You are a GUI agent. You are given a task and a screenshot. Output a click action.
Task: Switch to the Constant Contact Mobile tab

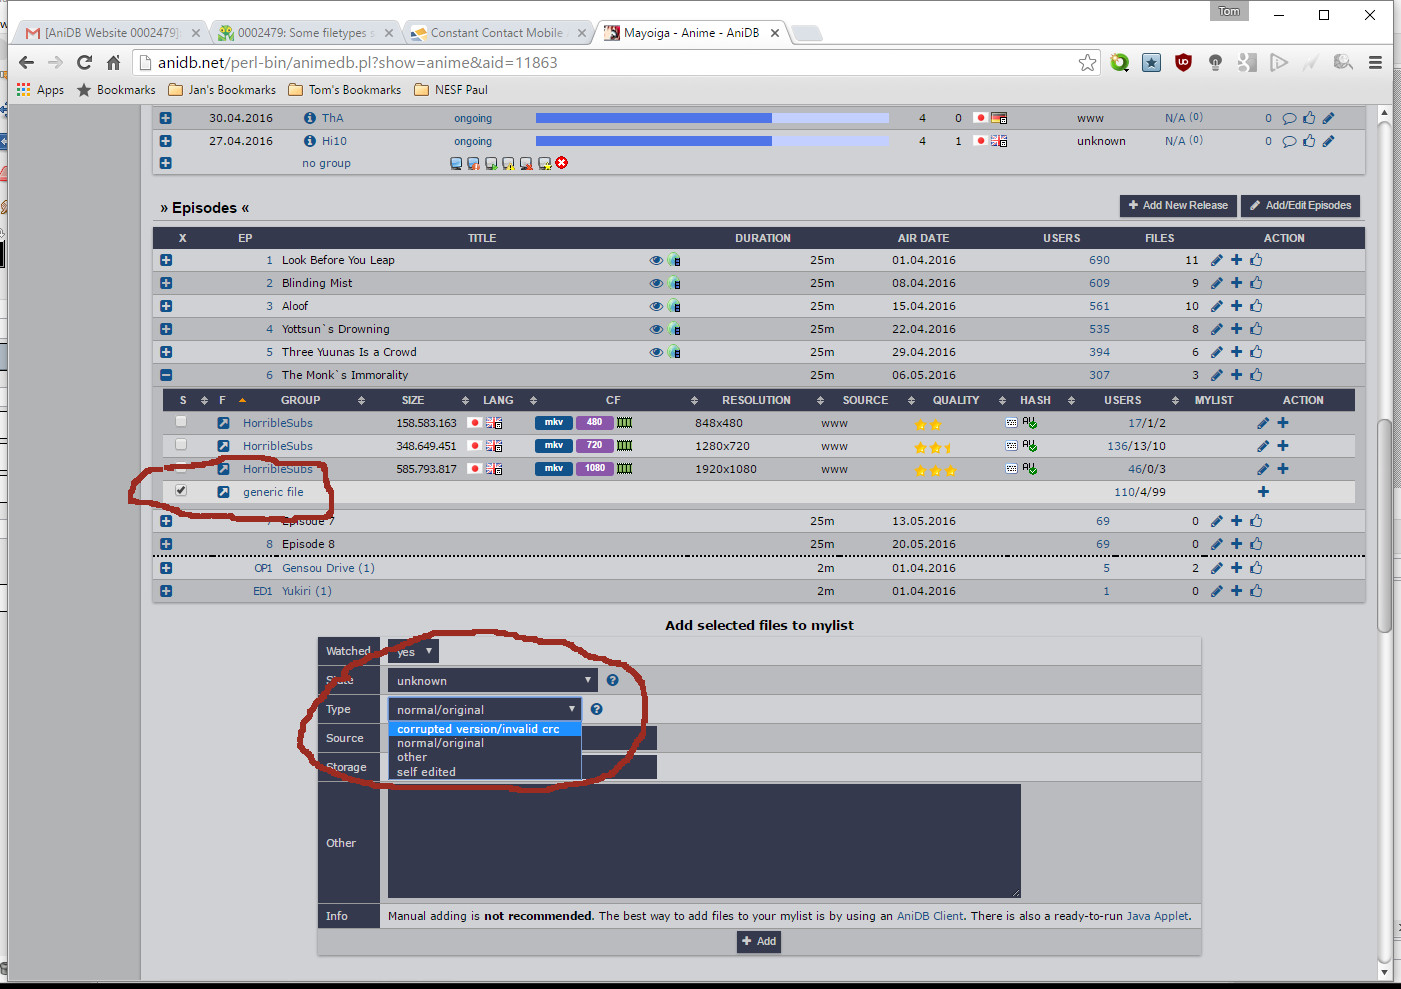(x=496, y=33)
